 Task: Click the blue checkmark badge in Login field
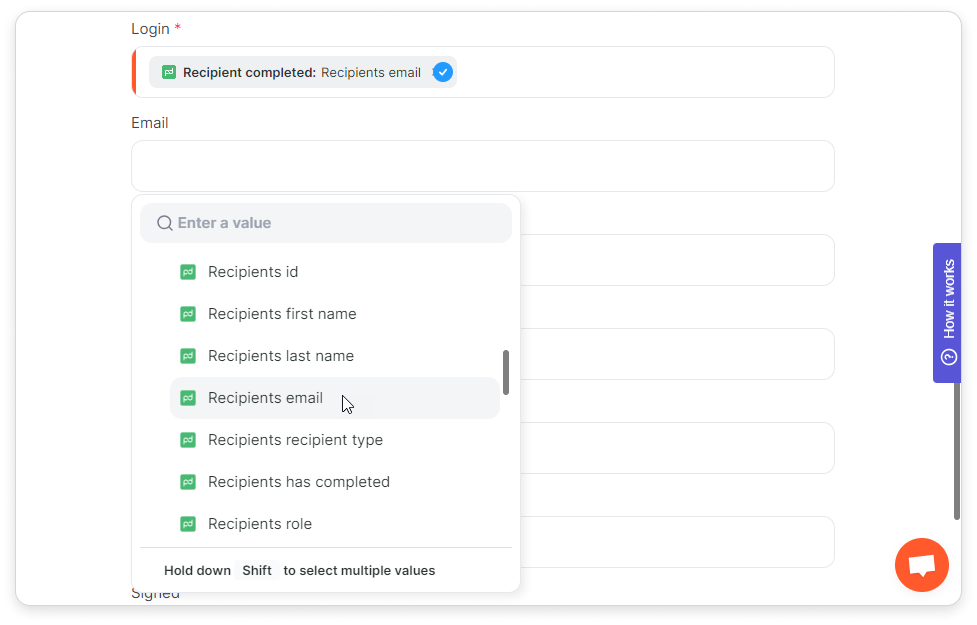click(442, 72)
